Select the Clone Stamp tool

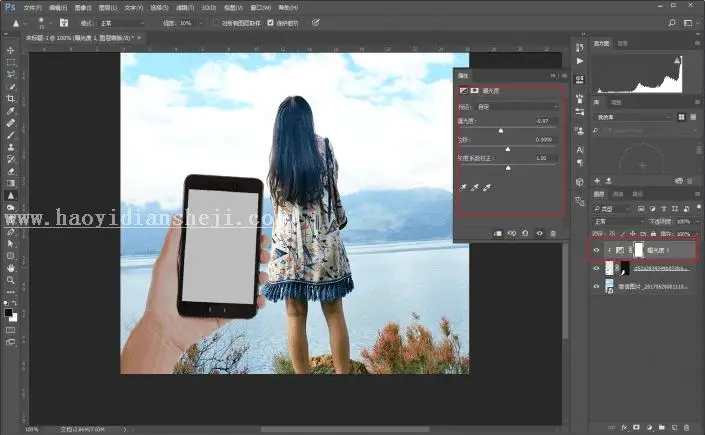10,147
